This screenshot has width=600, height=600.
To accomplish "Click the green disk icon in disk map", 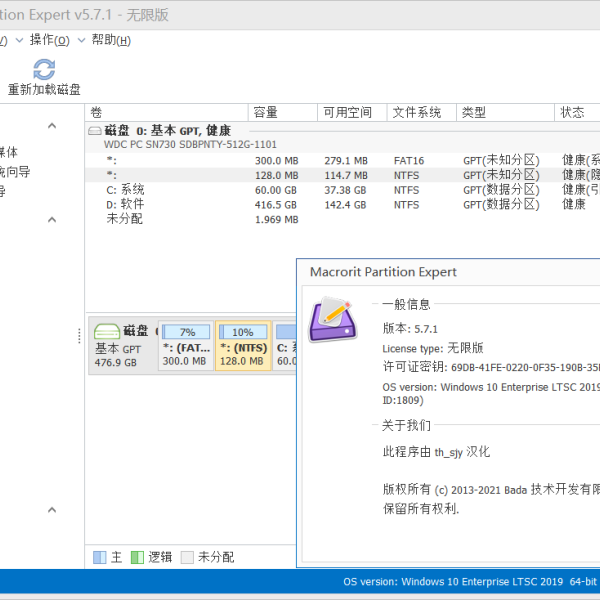I will coord(107,331).
